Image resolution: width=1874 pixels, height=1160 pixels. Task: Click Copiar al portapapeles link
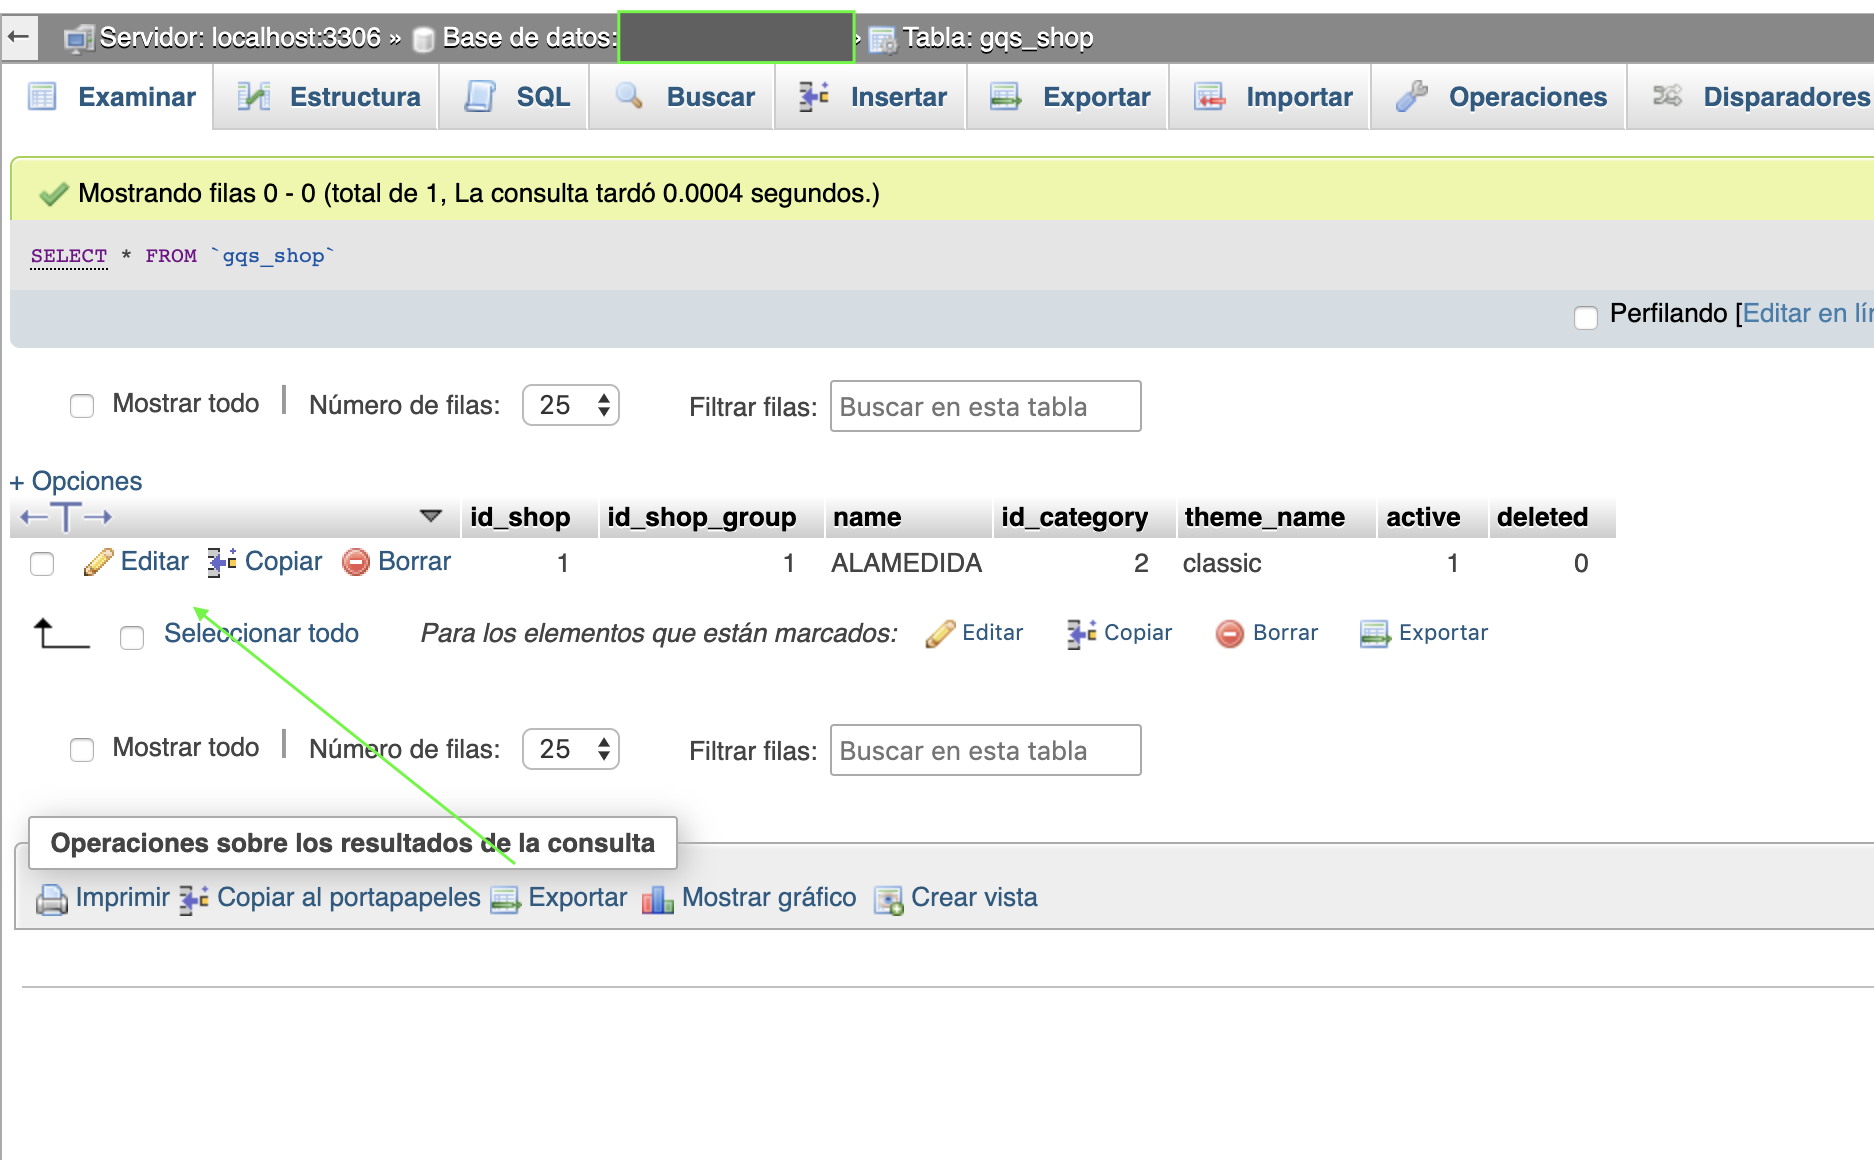(x=349, y=897)
